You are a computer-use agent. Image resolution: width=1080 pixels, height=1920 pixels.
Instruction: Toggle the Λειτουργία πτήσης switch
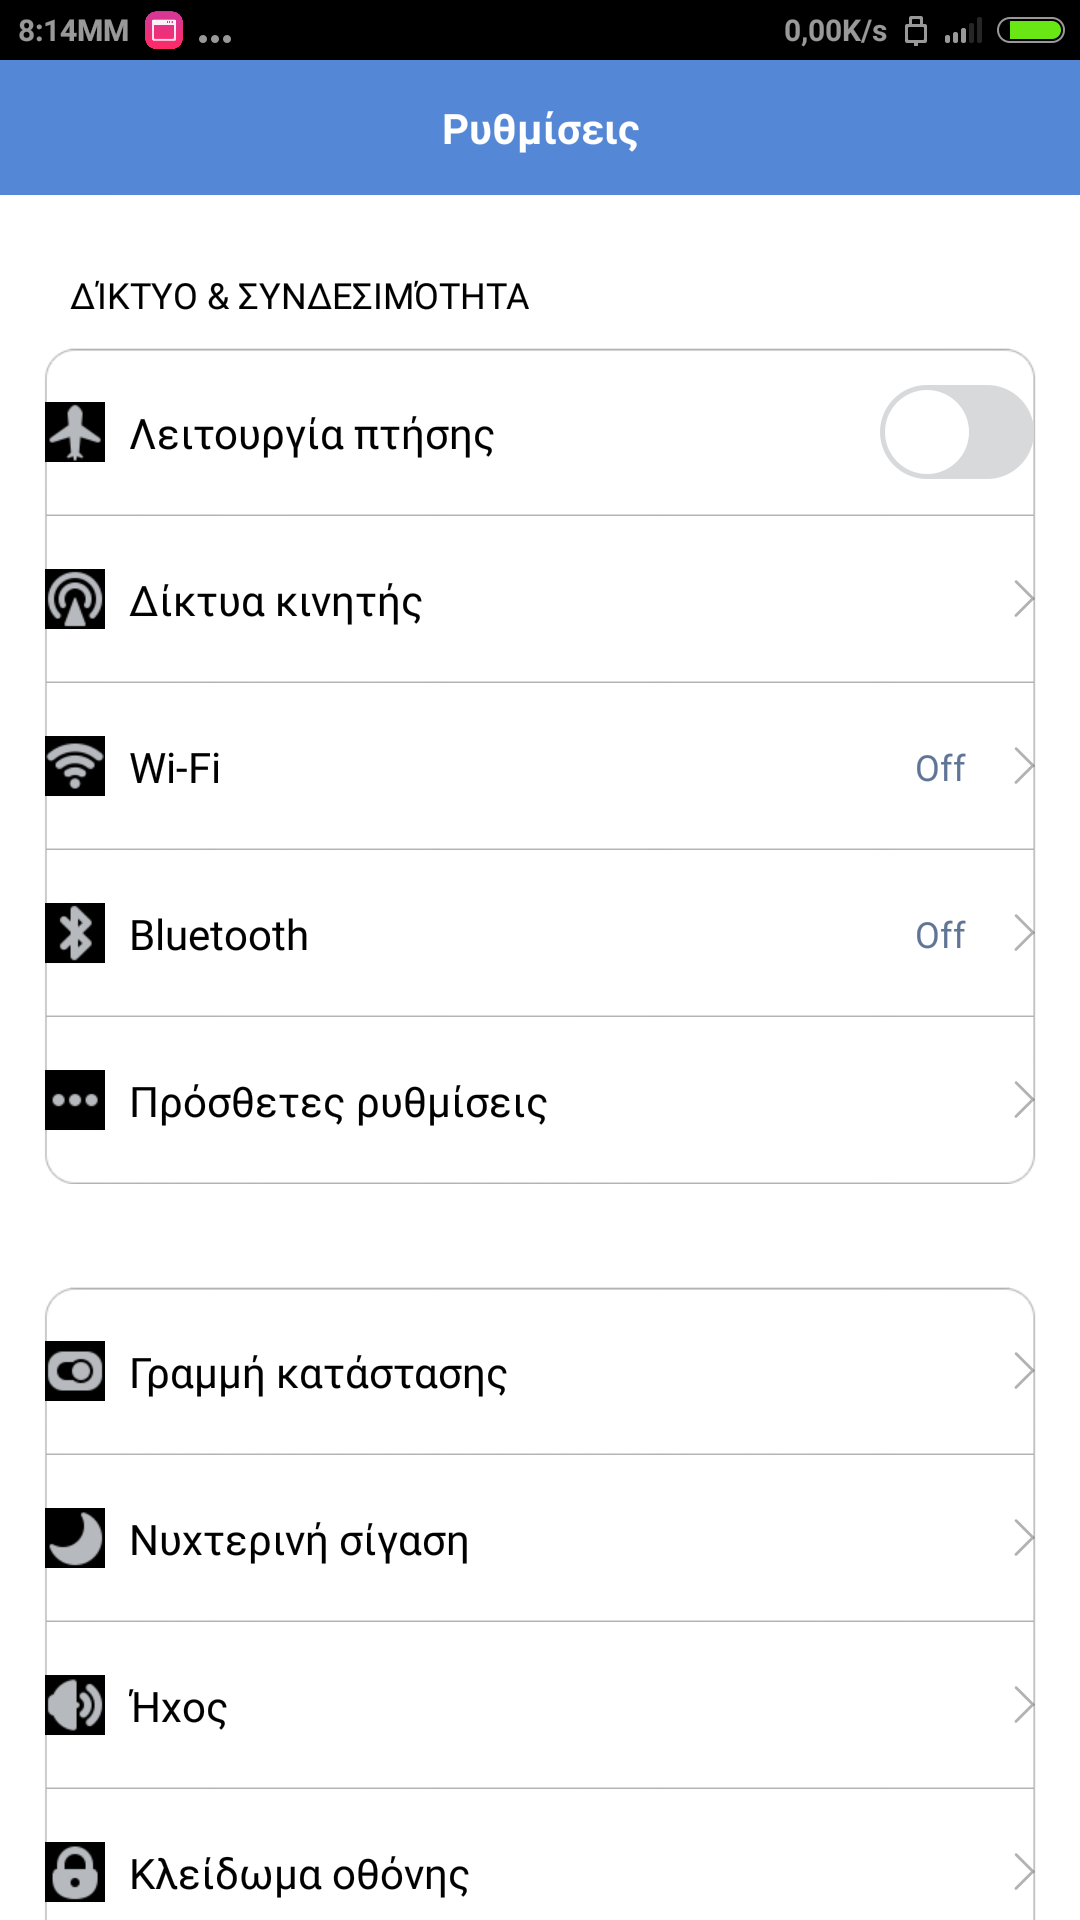[956, 432]
